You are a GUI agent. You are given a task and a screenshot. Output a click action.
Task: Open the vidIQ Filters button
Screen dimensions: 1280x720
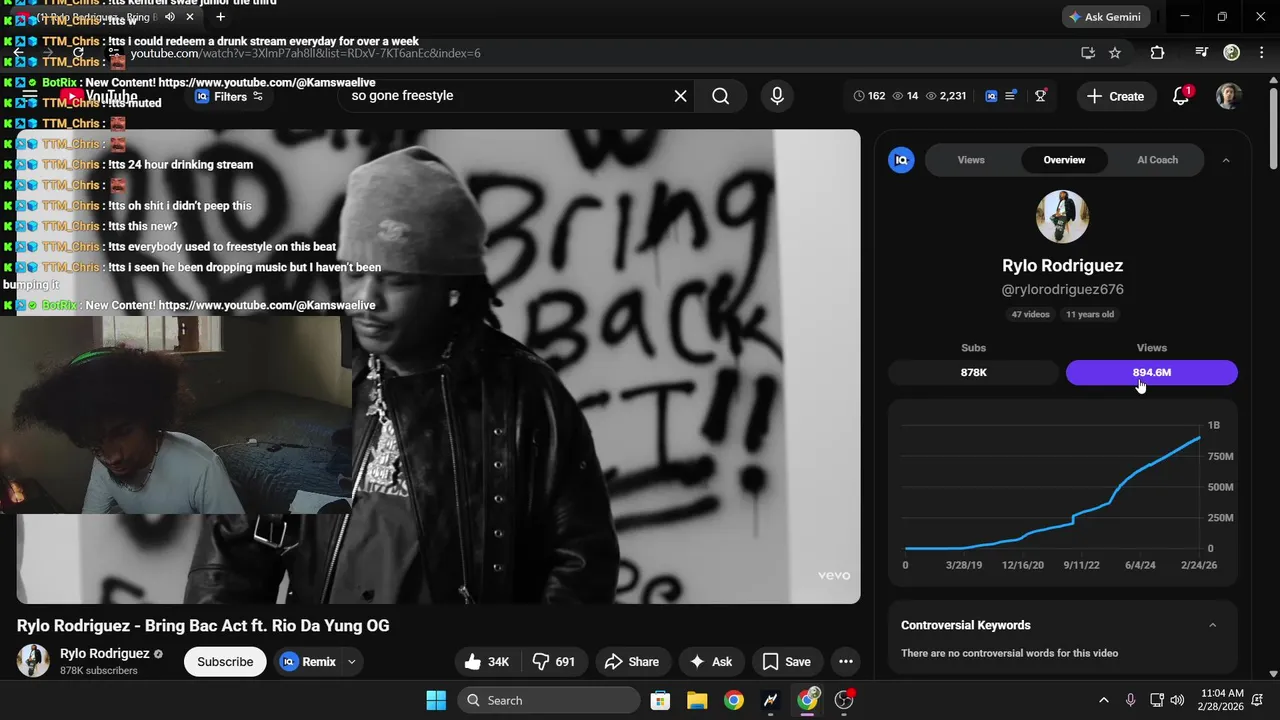230,96
